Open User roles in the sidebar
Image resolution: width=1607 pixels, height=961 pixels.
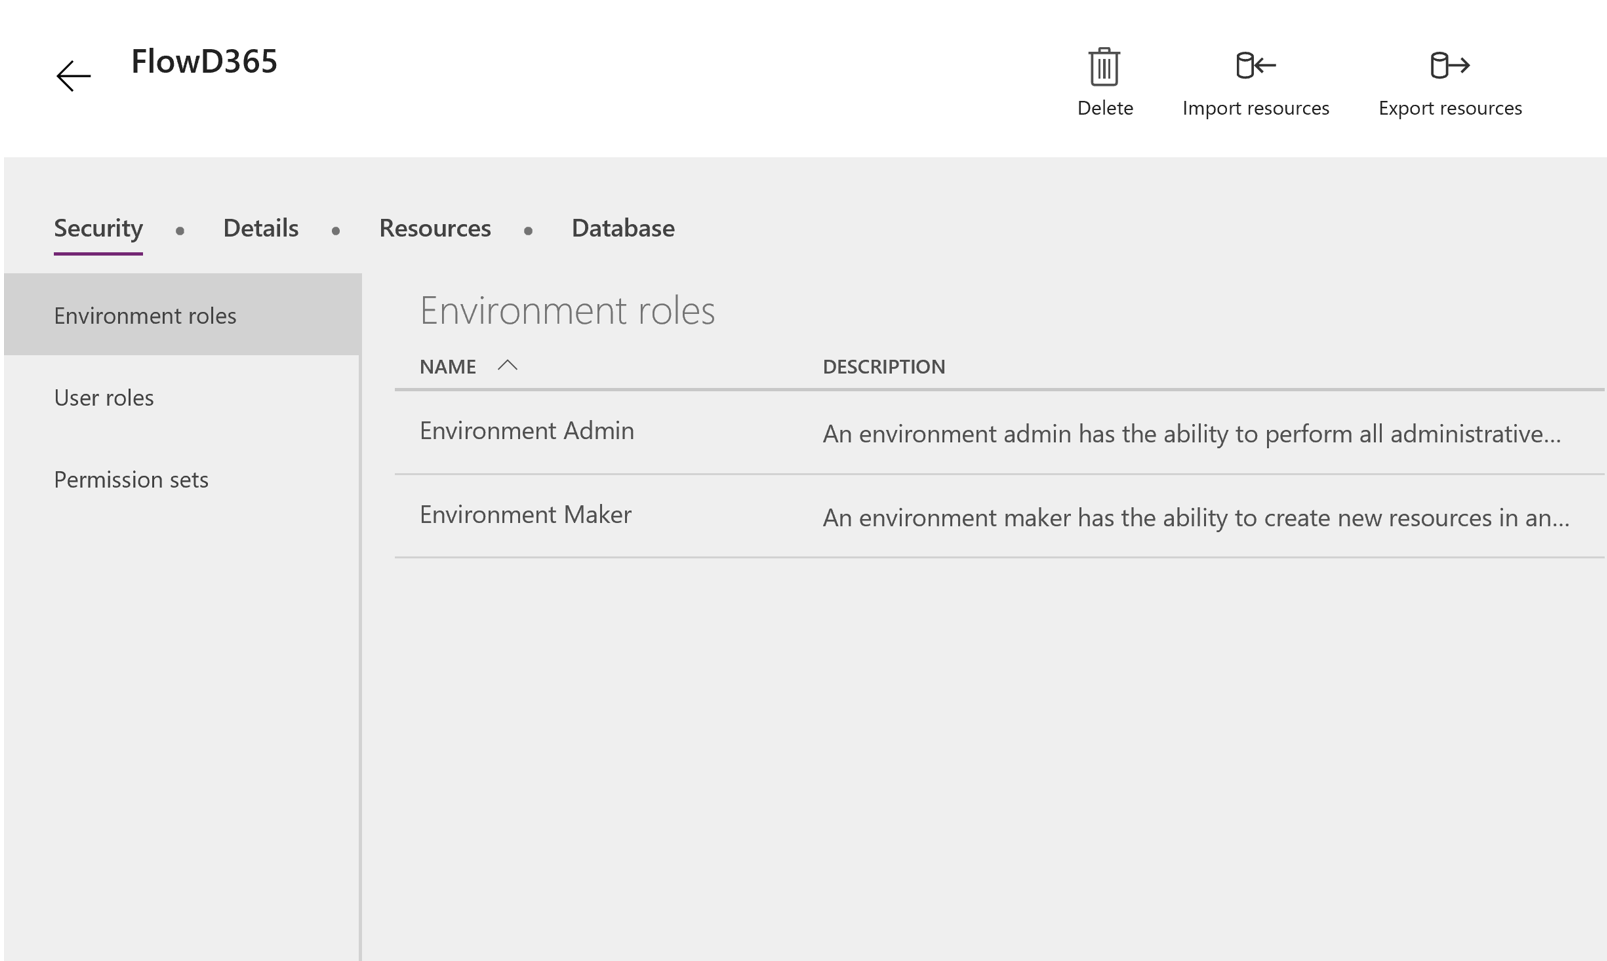pos(103,397)
